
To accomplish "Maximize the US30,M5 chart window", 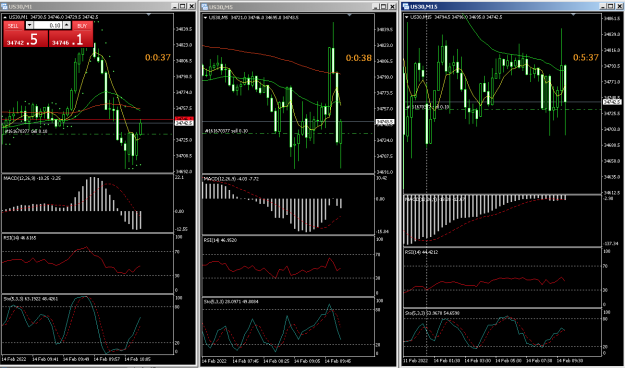I will click(x=383, y=6).
